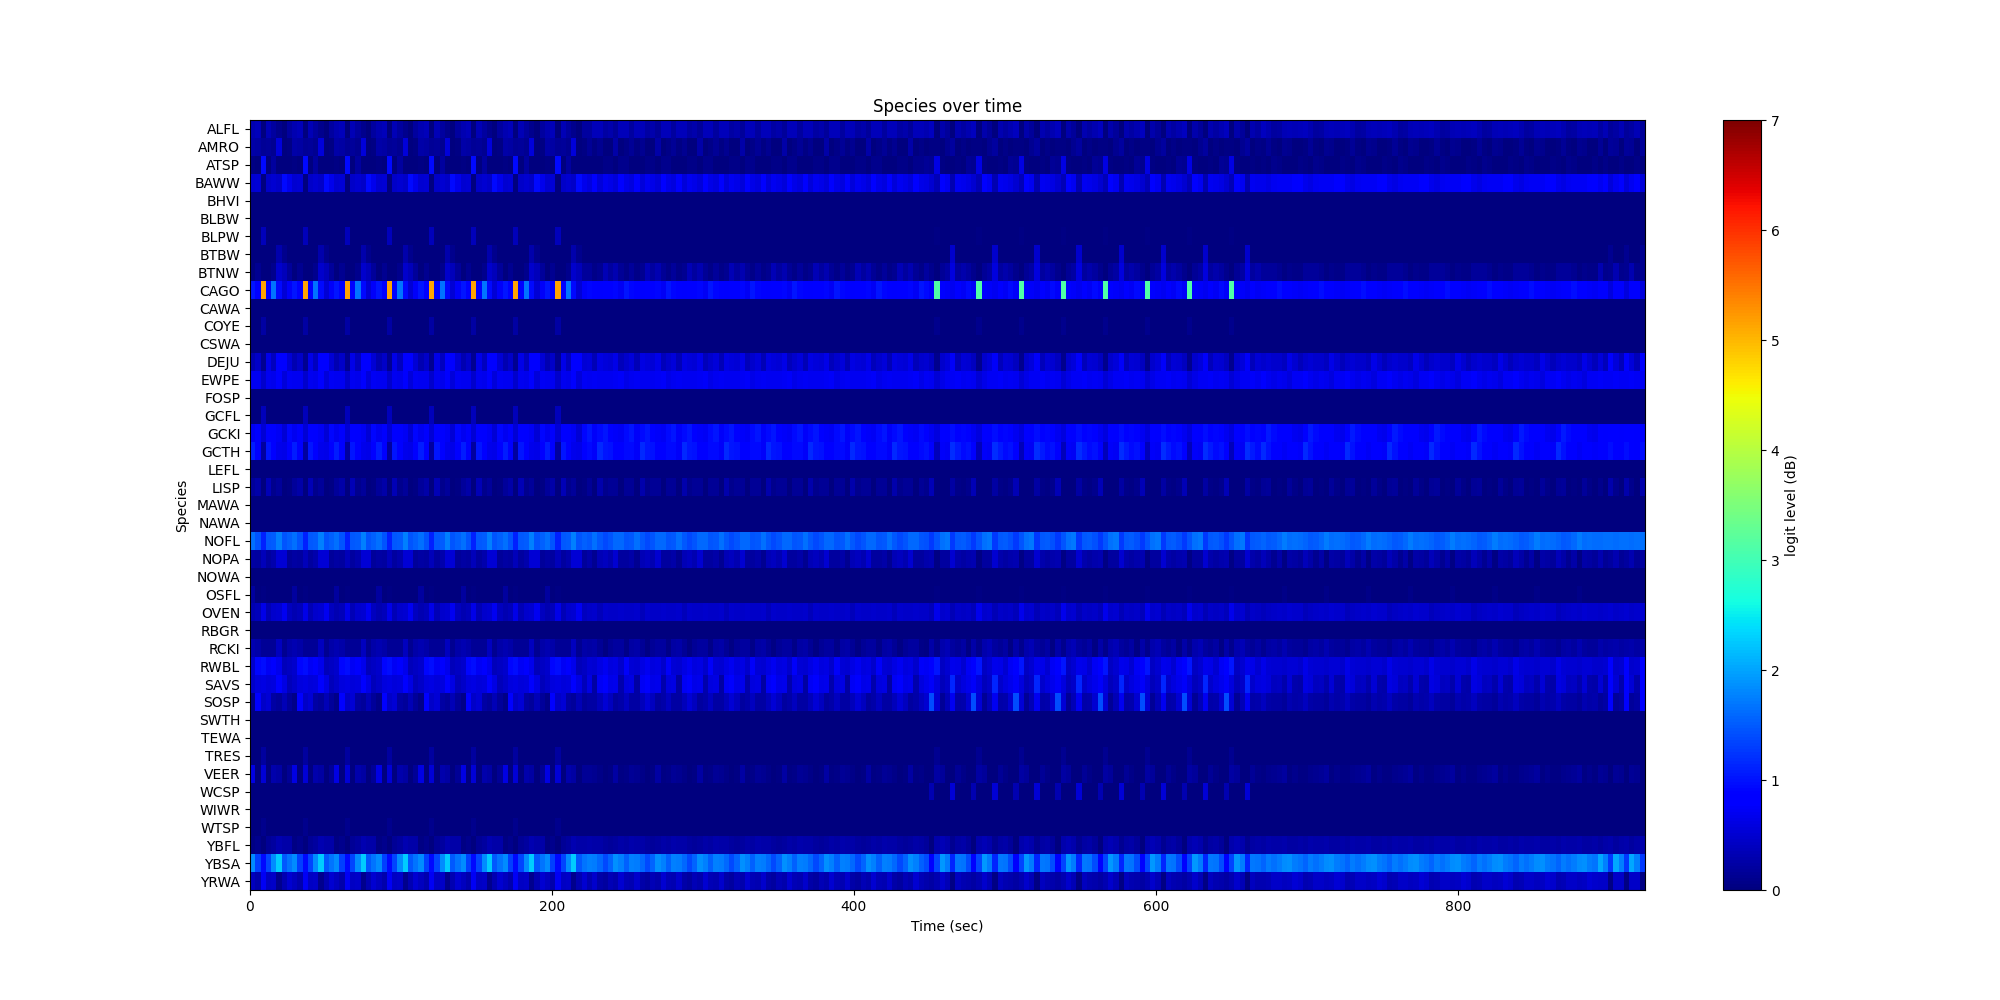Click the first orange cell in CAGO row
Image resolution: width=2000 pixels, height=1000 pixels.
263,290
